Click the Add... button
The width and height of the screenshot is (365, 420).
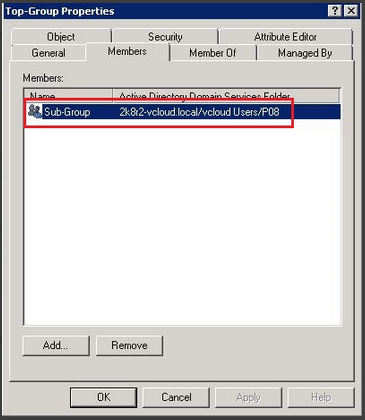tap(56, 345)
